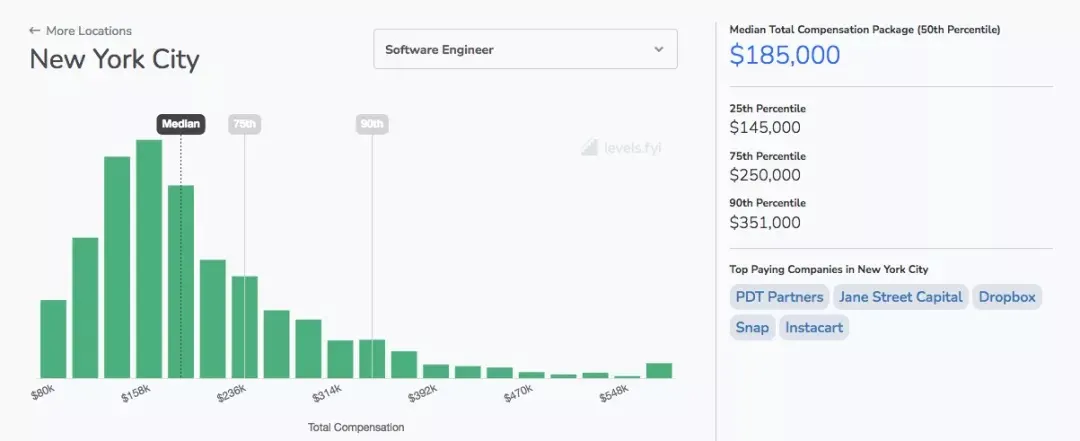The height and width of the screenshot is (441, 1080).
Task: Open the Instacart company tag
Action: (814, 328)
